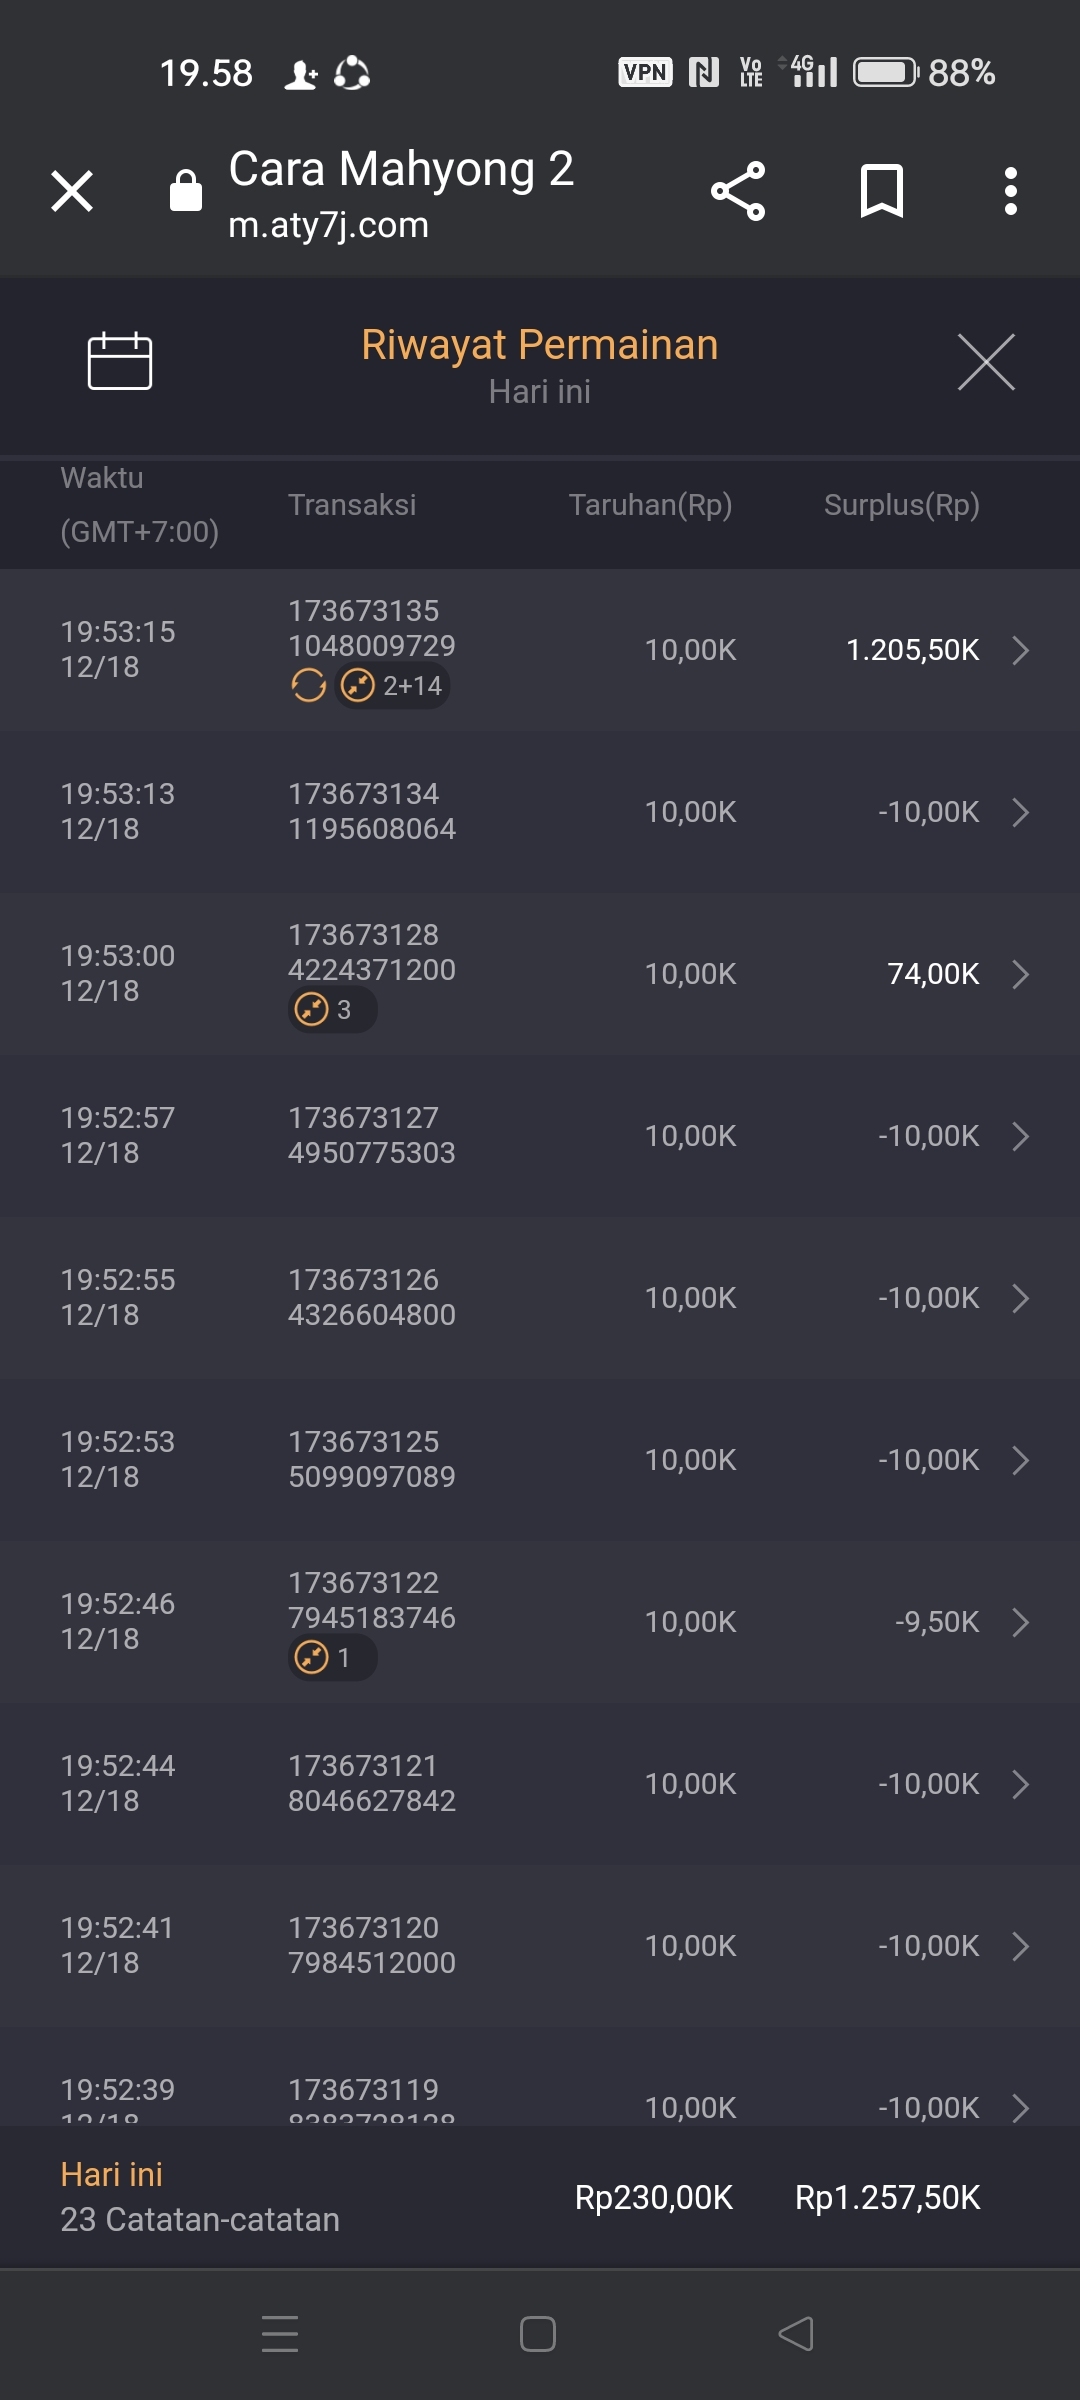Expand the -9,50K surplus record details
The image size is (1080, 2400).
pyautogui.click(x=1020, y=1622)
